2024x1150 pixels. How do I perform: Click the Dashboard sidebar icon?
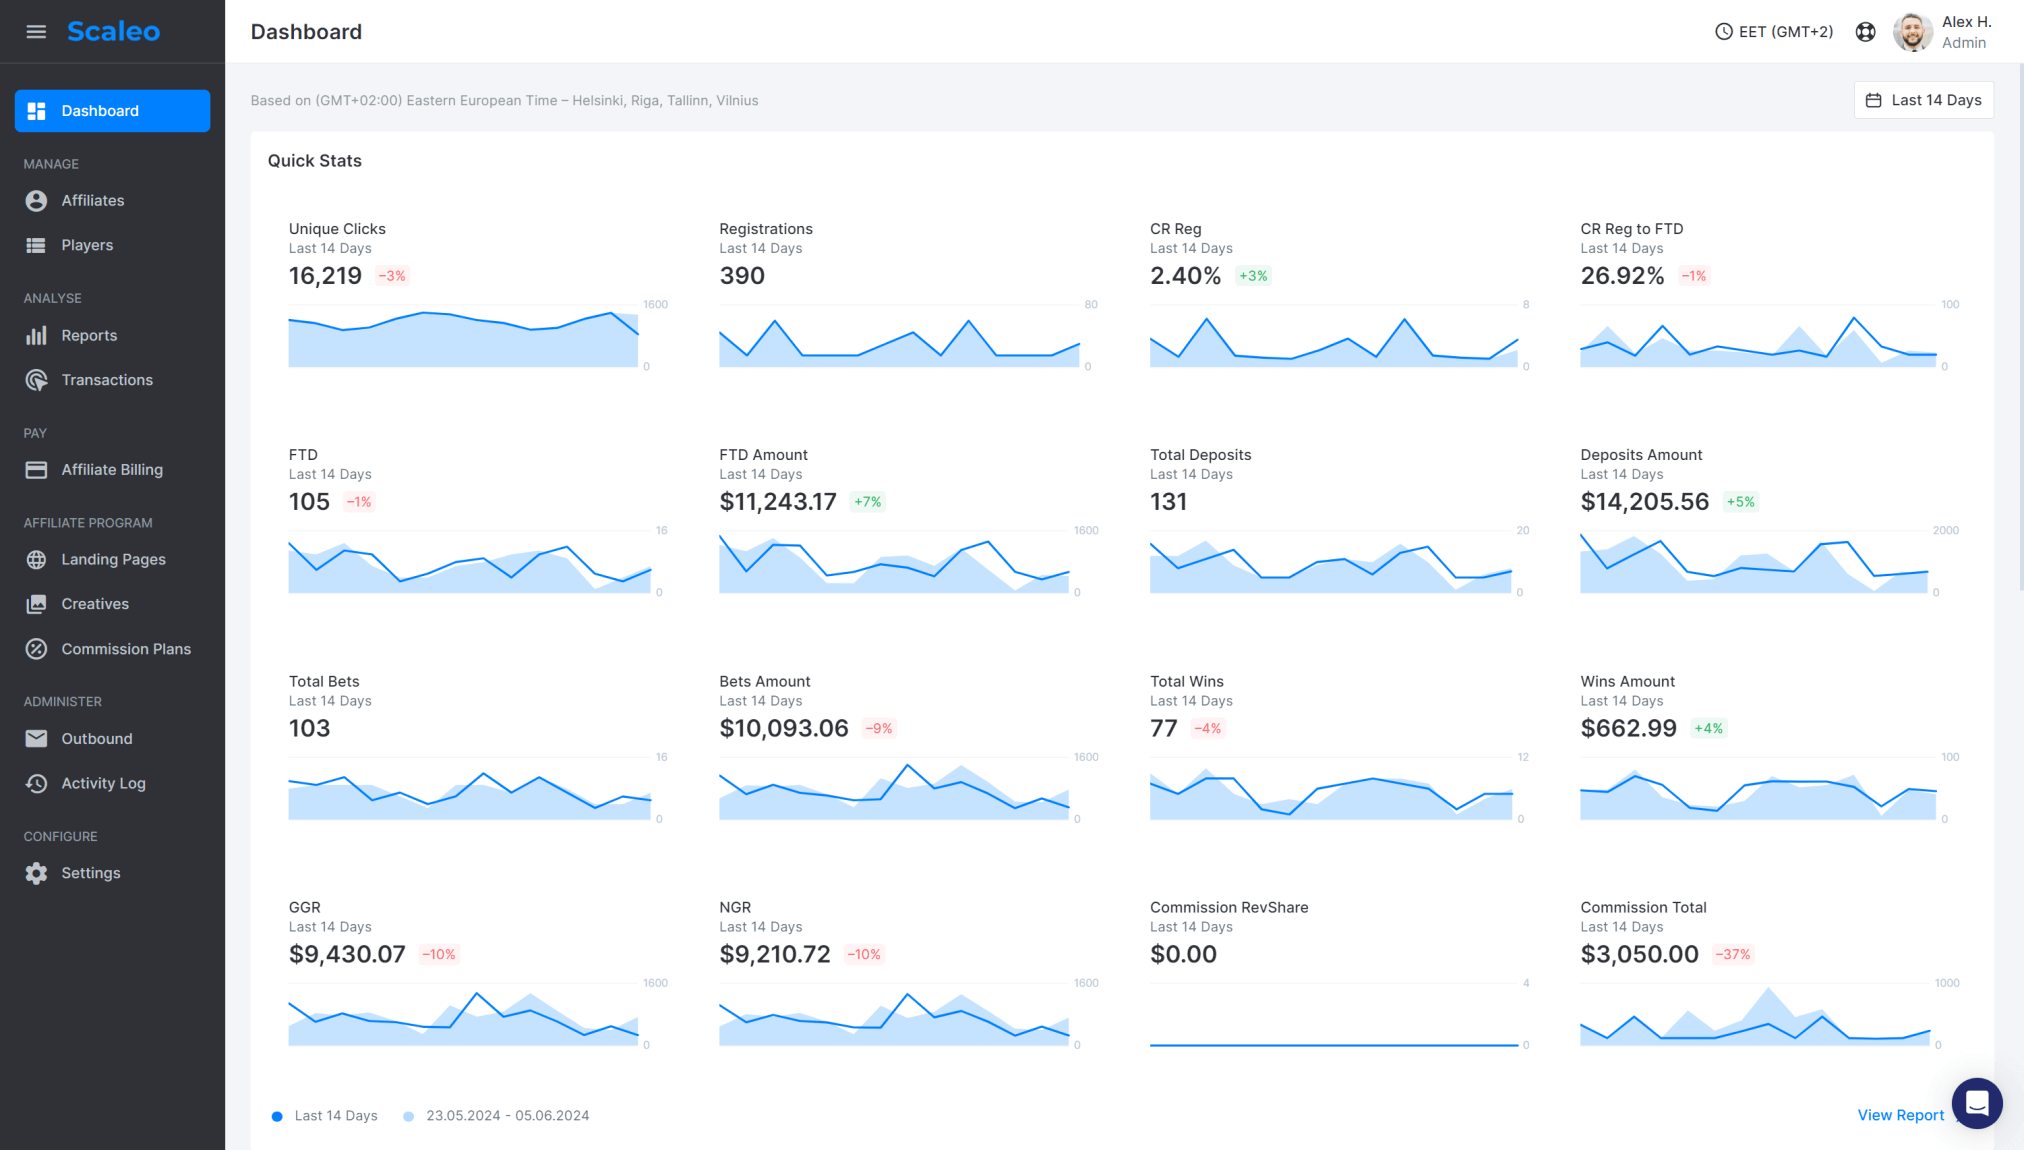(x=38, y=110)
